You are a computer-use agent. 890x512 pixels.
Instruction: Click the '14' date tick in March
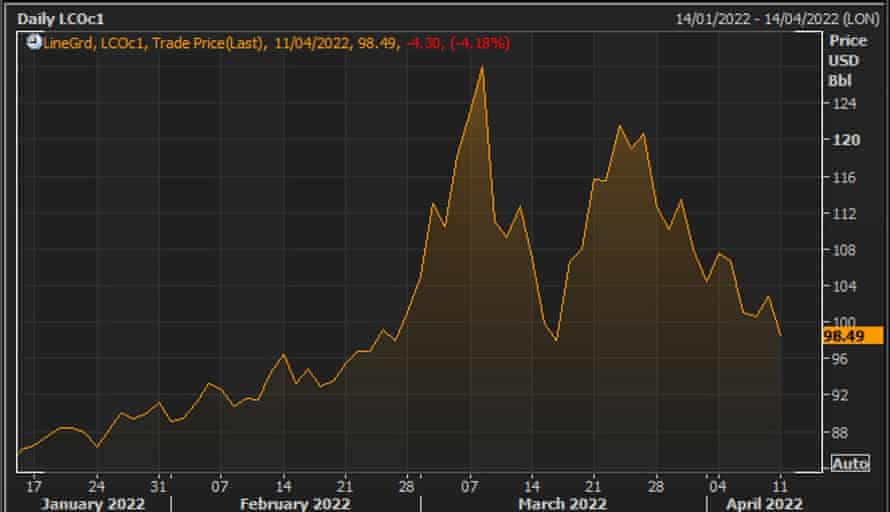coord(531,486)
